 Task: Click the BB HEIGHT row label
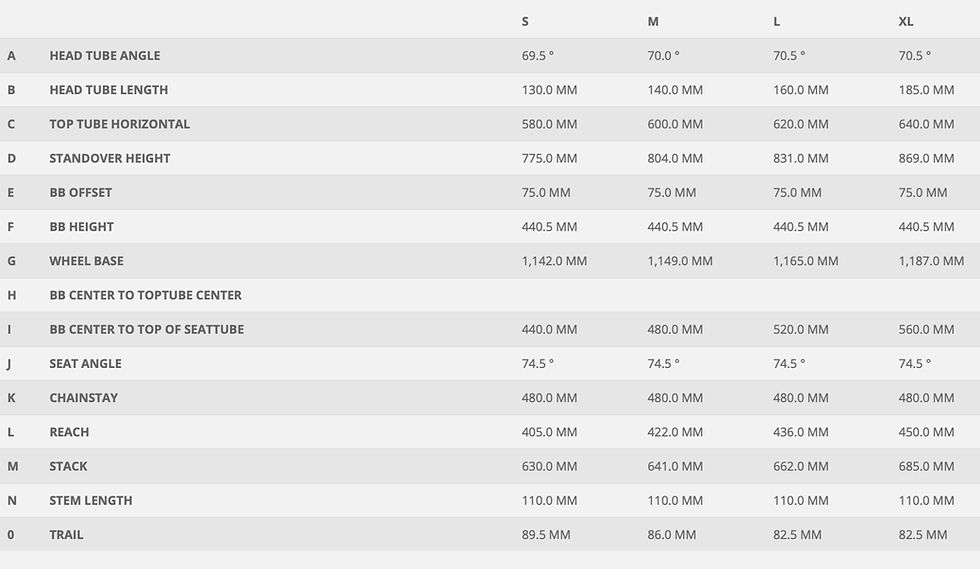[82, 226]
